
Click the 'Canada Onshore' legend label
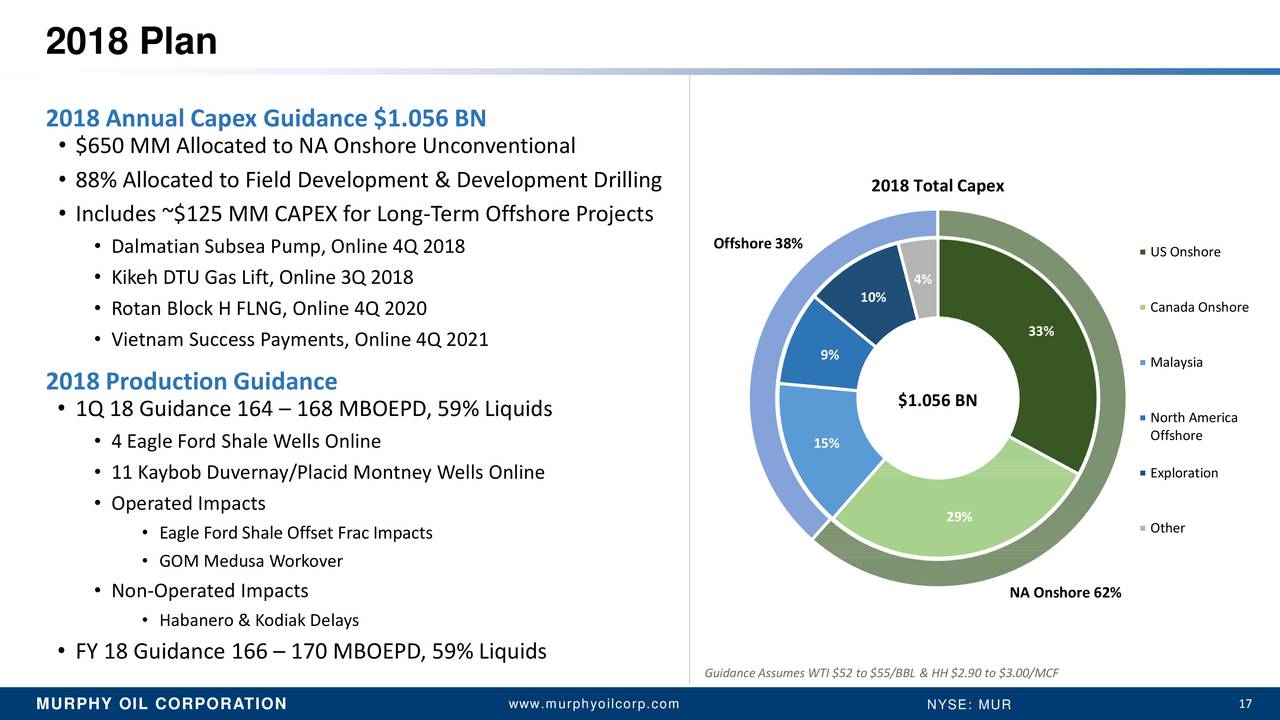(x=1199, y=307)
